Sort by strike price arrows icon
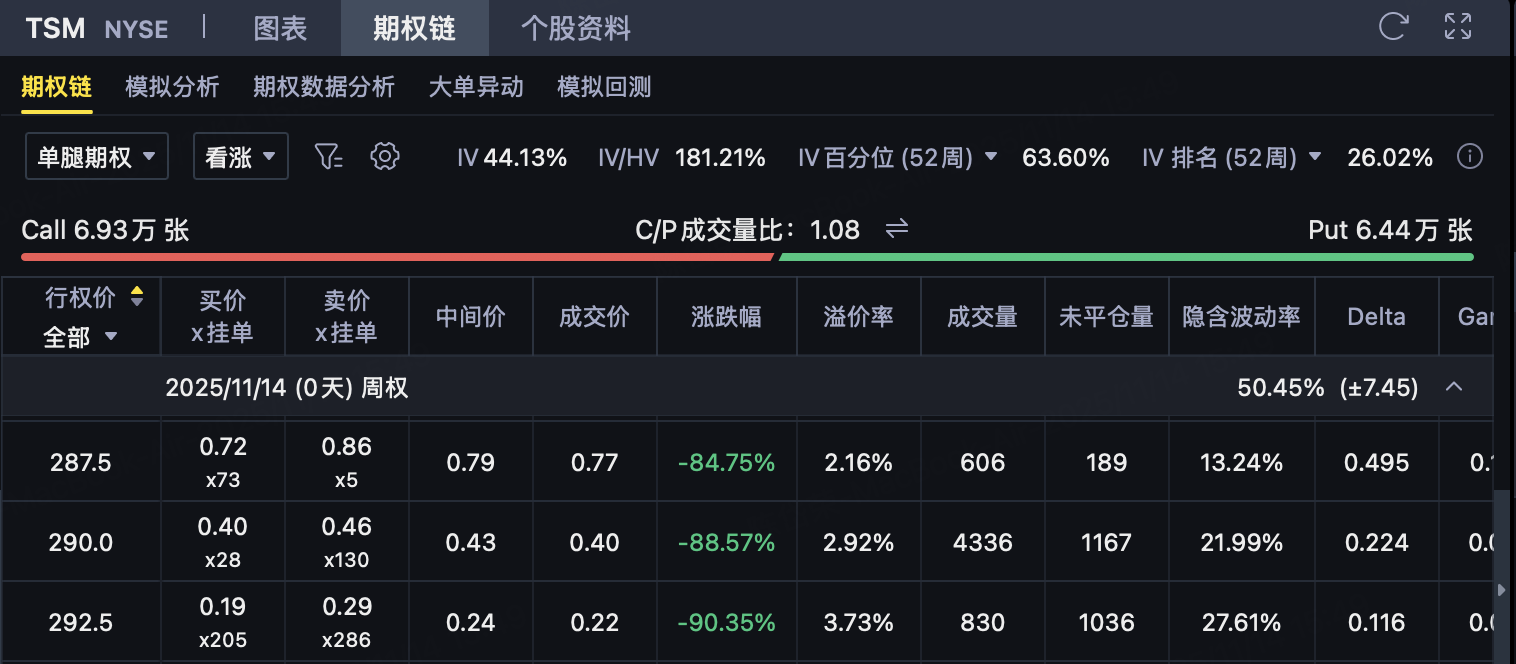Viewport: 1516px width, 664px height. [x=137, y=297]
